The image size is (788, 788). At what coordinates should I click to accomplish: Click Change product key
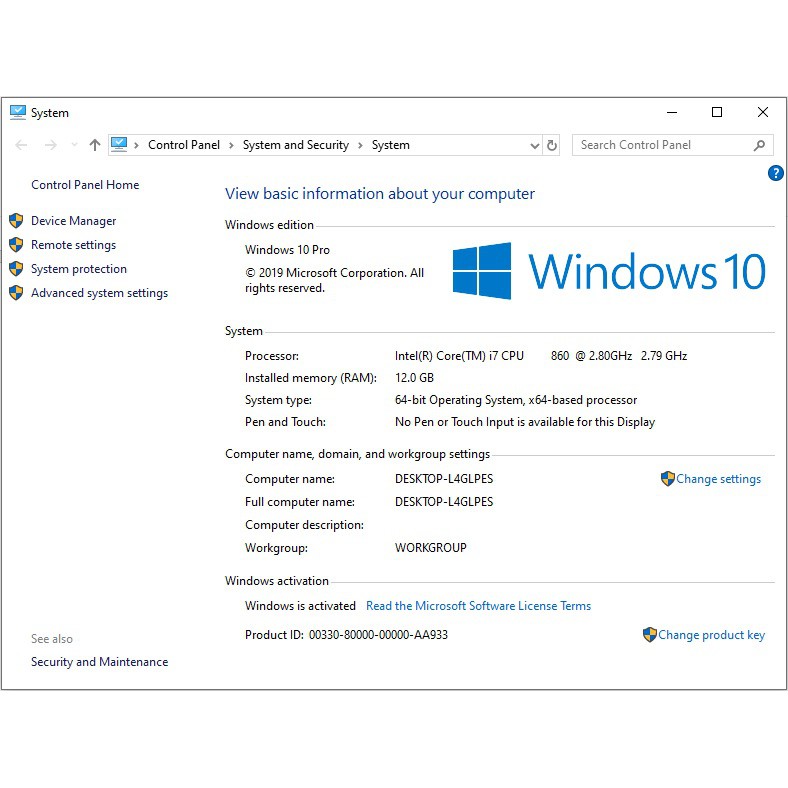pyautogui.click(x=710, y=635)
